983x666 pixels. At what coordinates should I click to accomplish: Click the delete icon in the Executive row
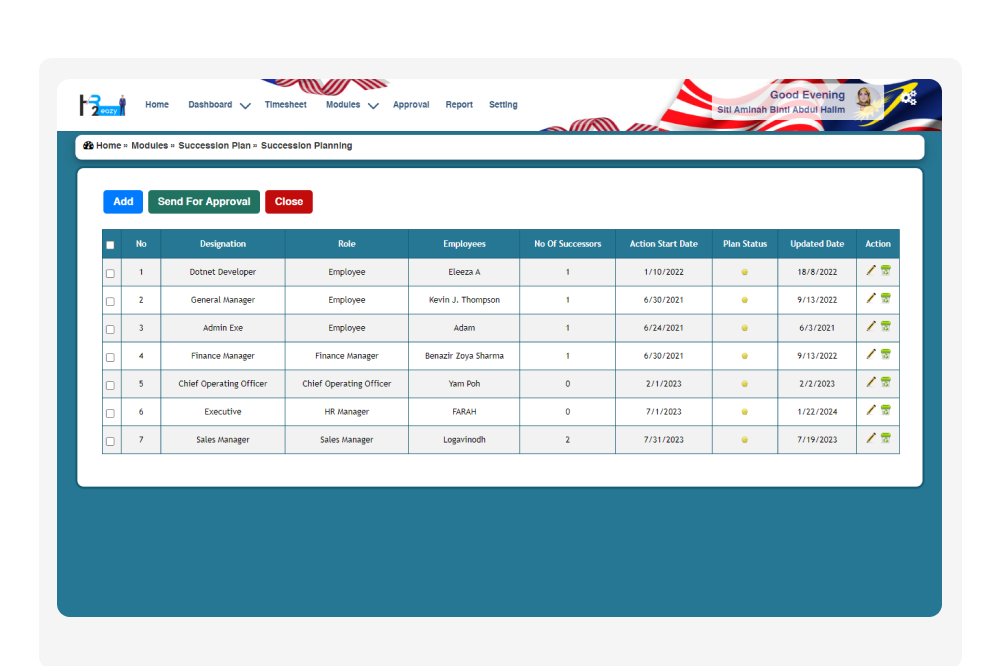pyautogui.click(x=886, y=410)
